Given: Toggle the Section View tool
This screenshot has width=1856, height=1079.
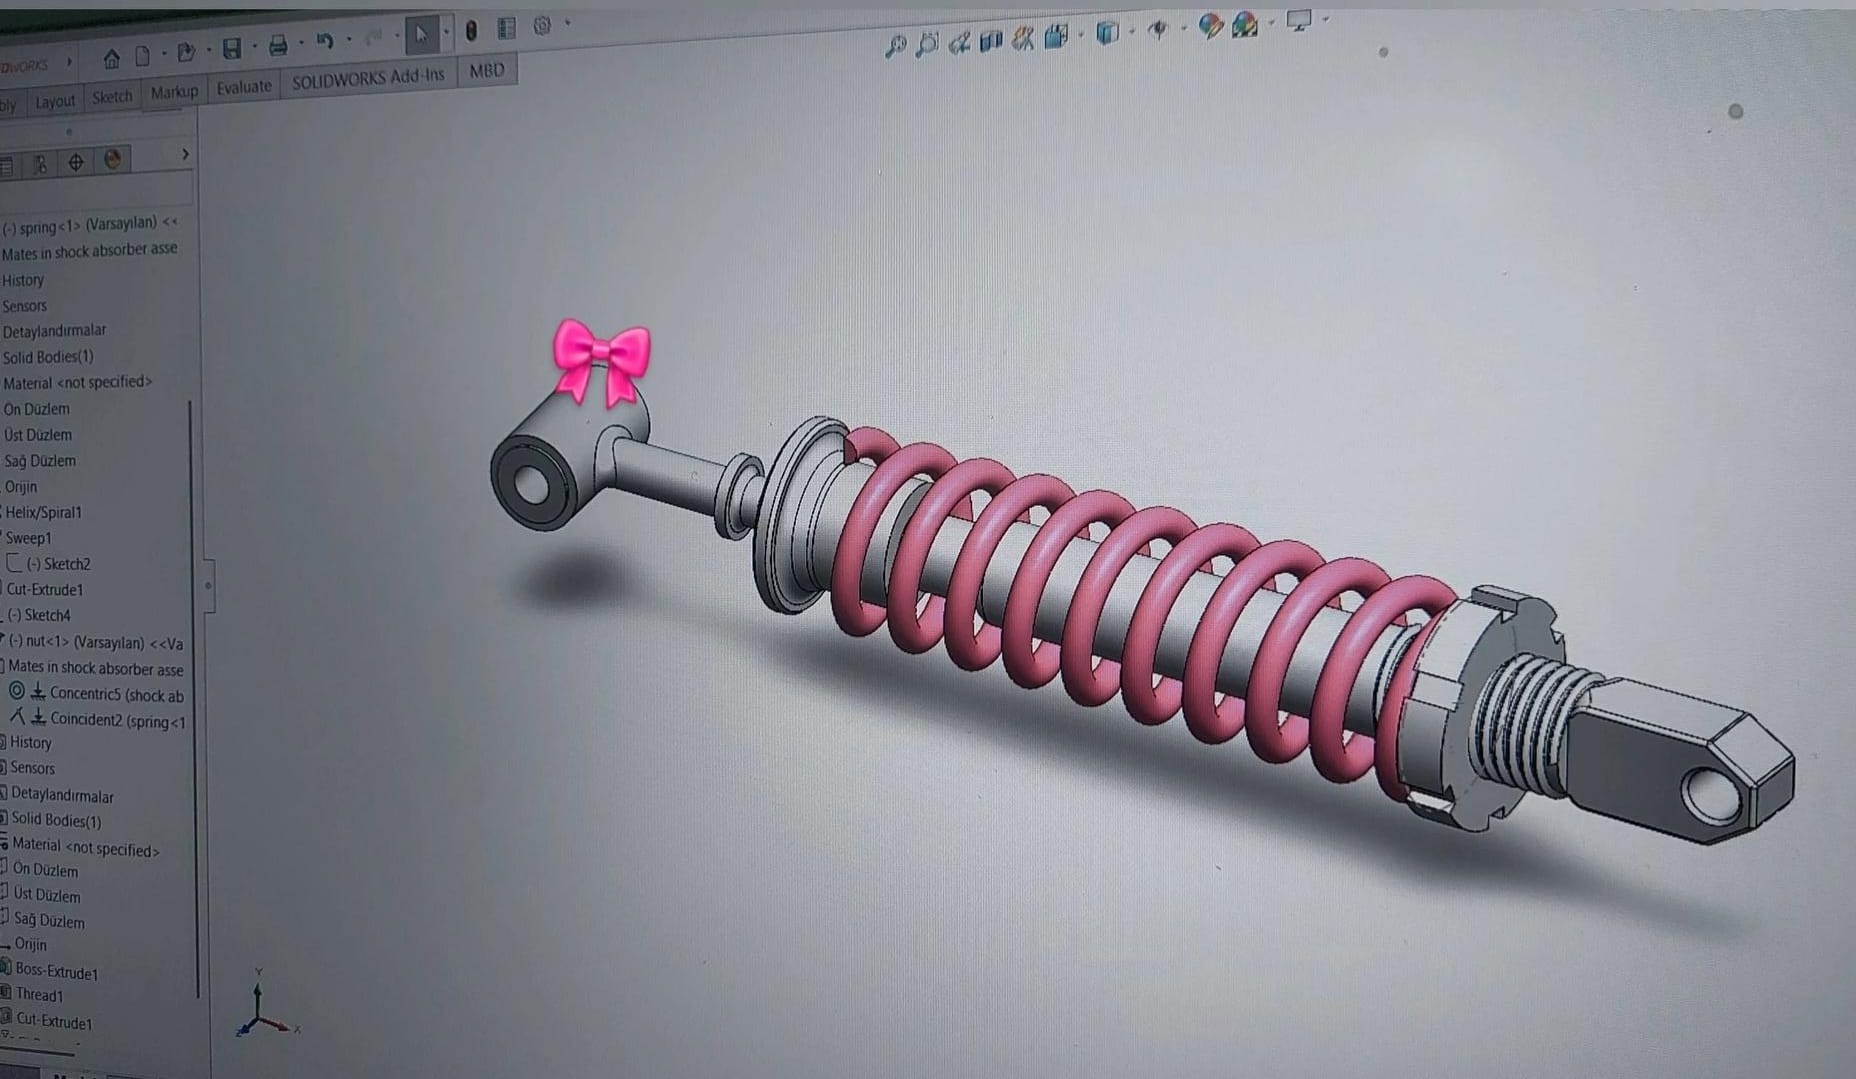Looking at the screenshot, I should click(x=991, y=41).
